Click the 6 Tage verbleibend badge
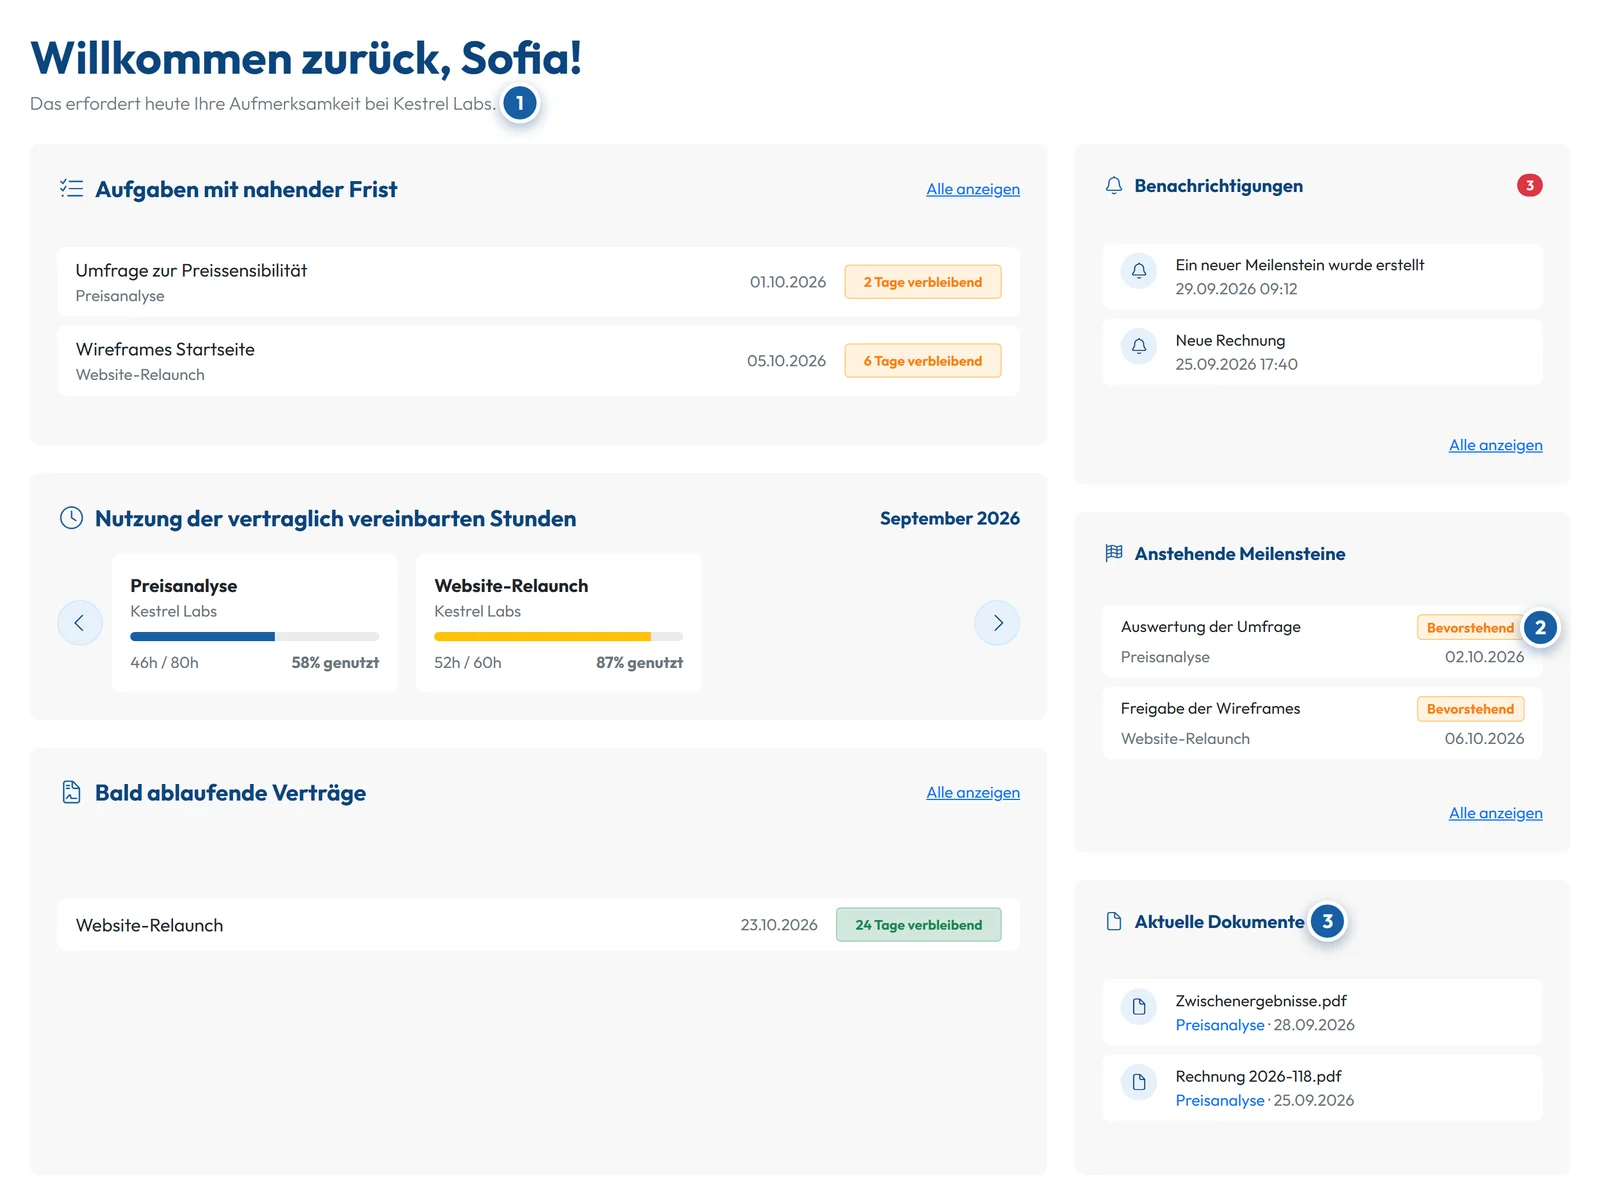This screenshot has height=1200, width=1600. [922, 361]
